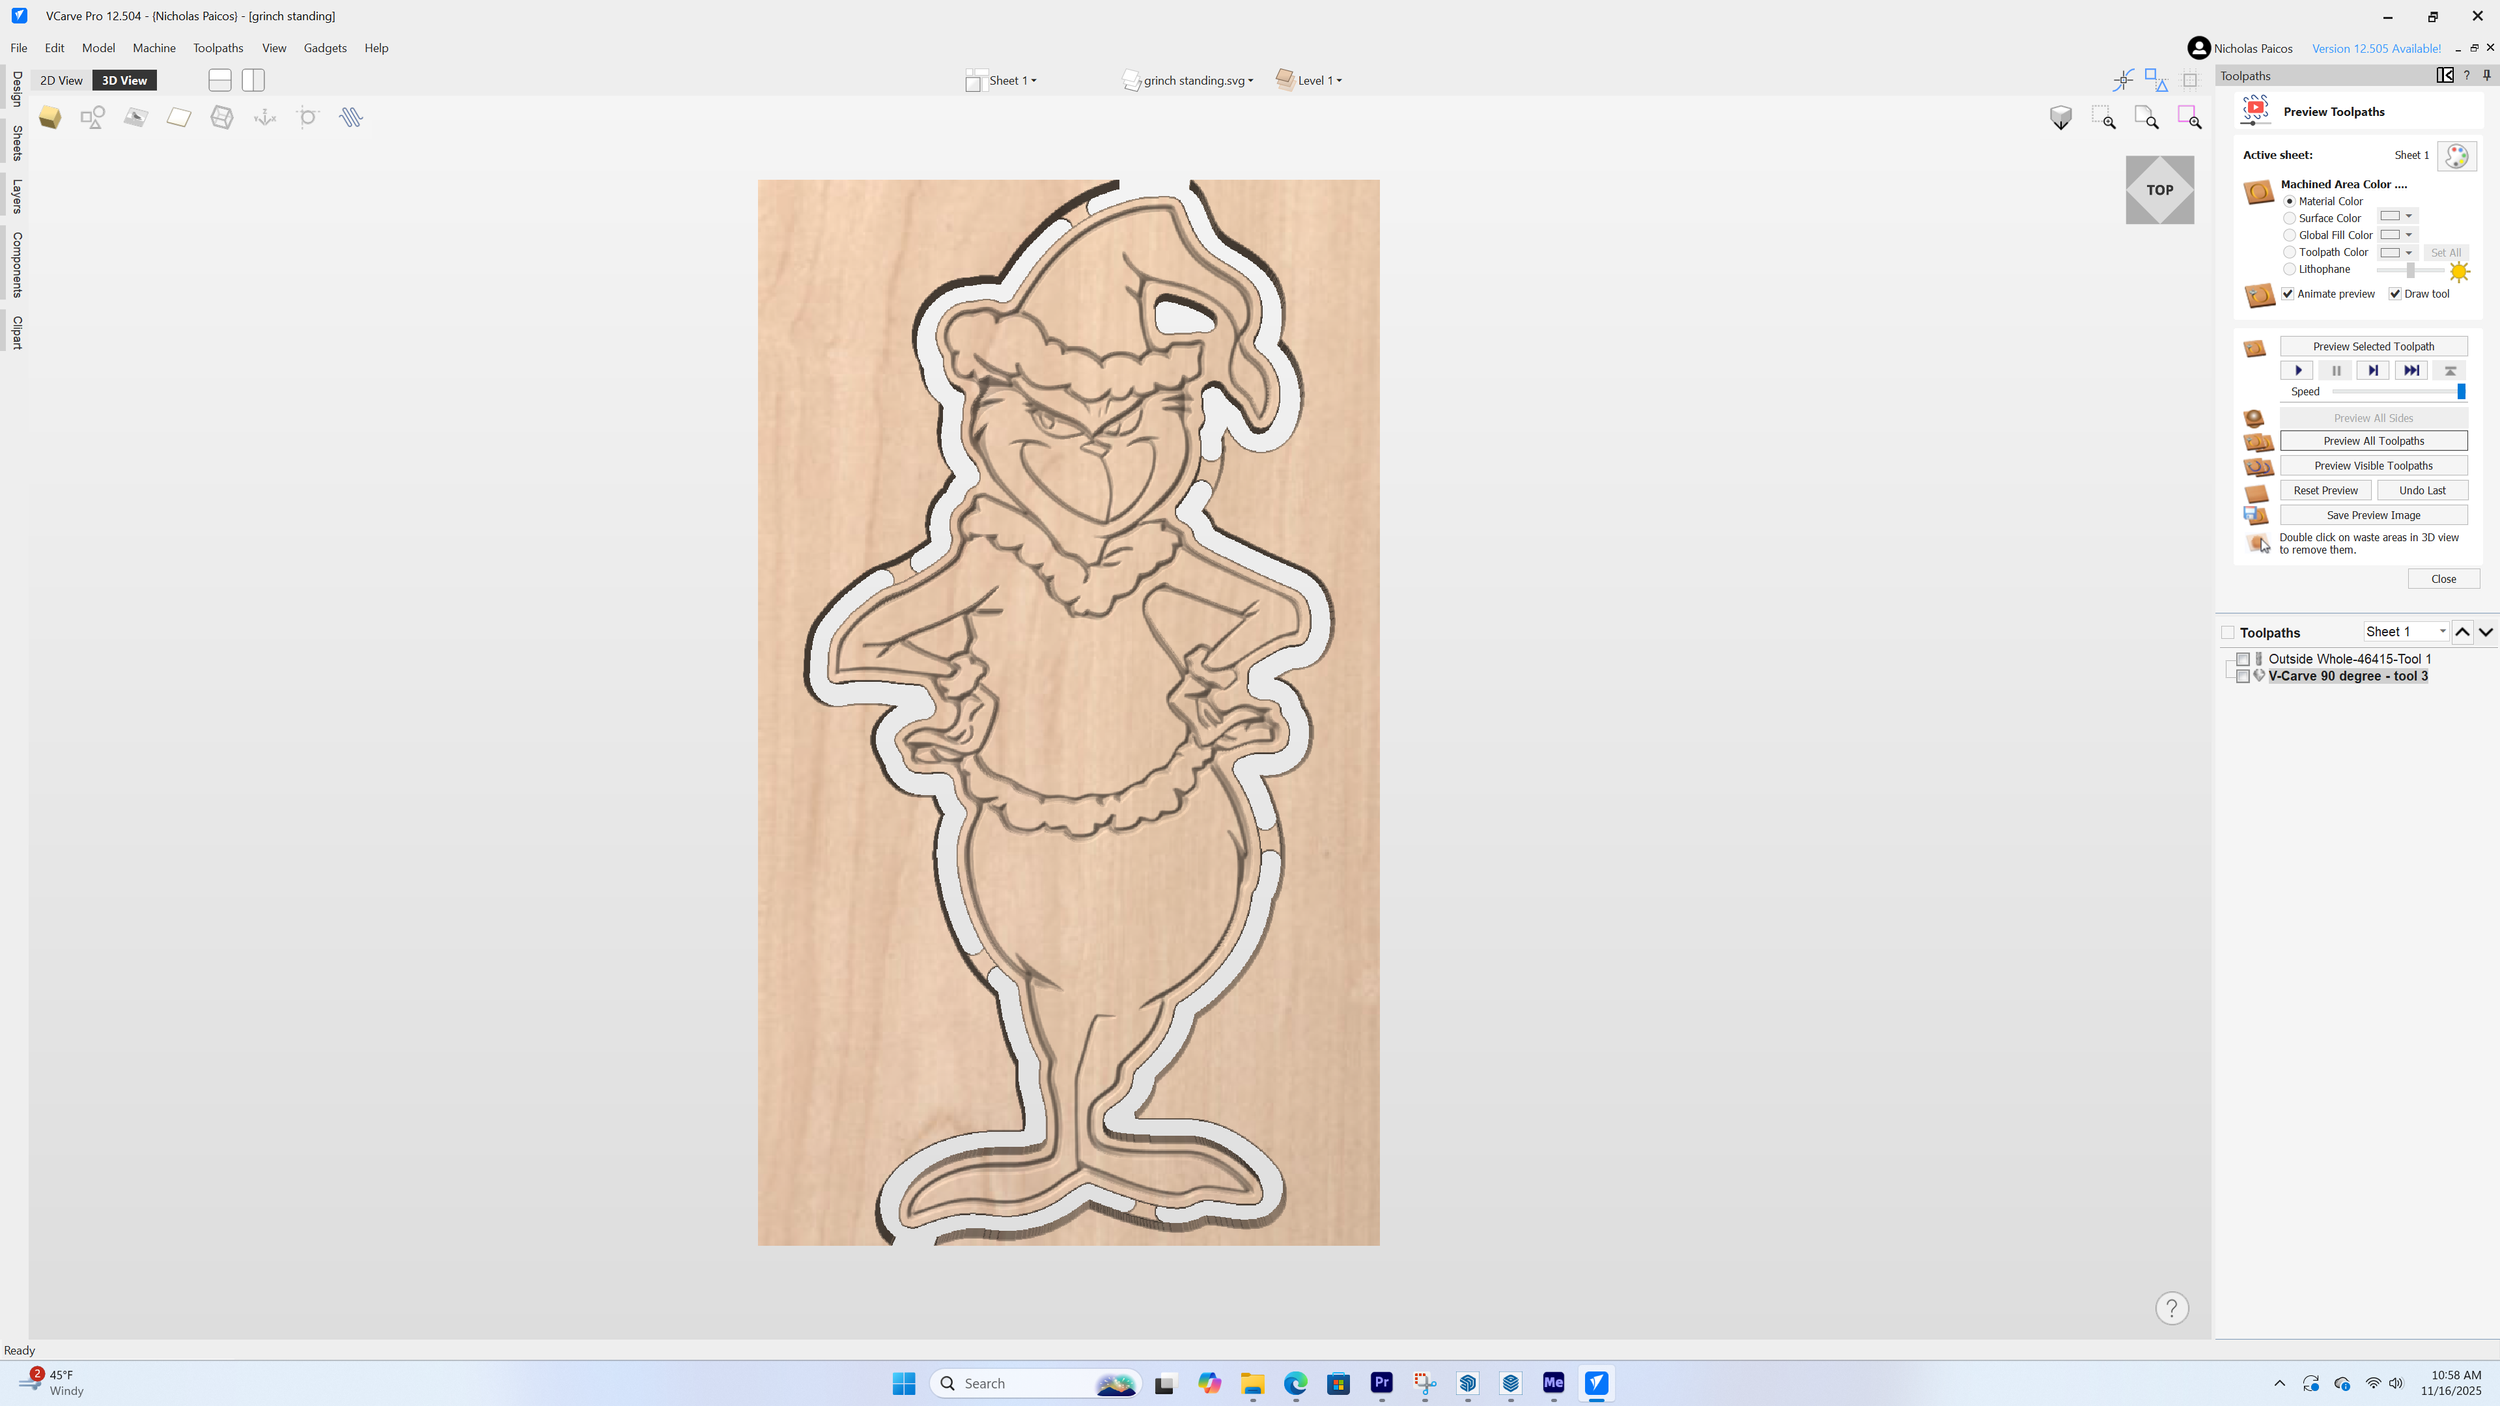This screenshot has height=1406, width=2500.
Task: Open the Toolpaths menu
Action: (218, 48)
